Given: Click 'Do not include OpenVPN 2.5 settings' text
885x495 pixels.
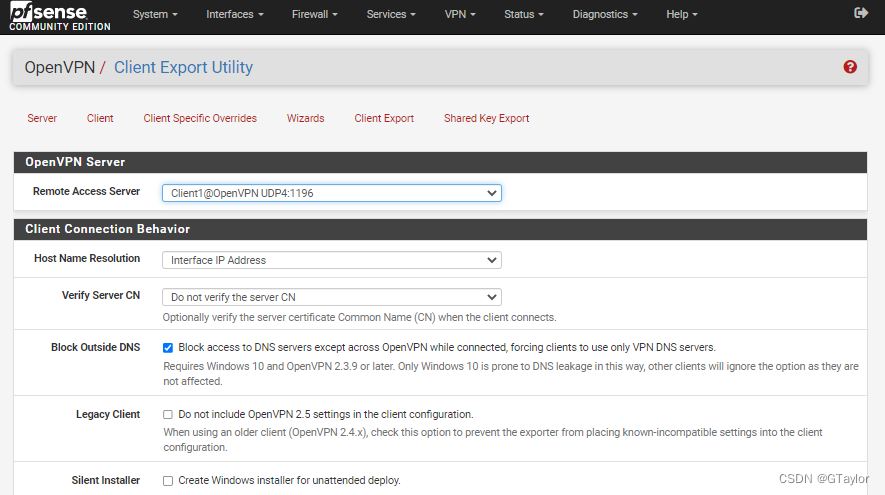Looking at the screenshot, I should [x=326, y=414].
